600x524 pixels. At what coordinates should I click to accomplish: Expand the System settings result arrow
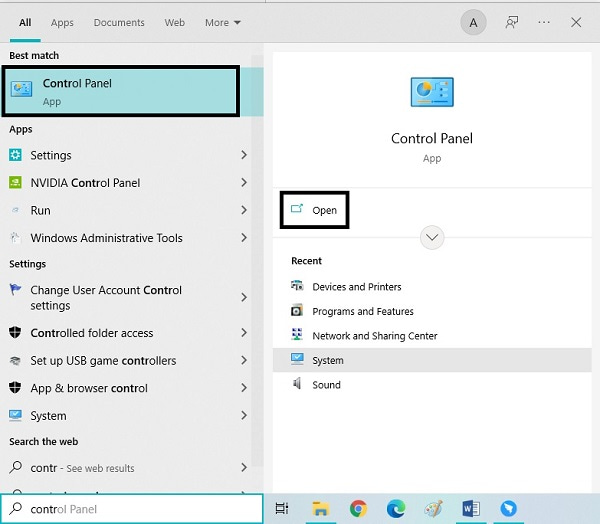pos(244,415)
